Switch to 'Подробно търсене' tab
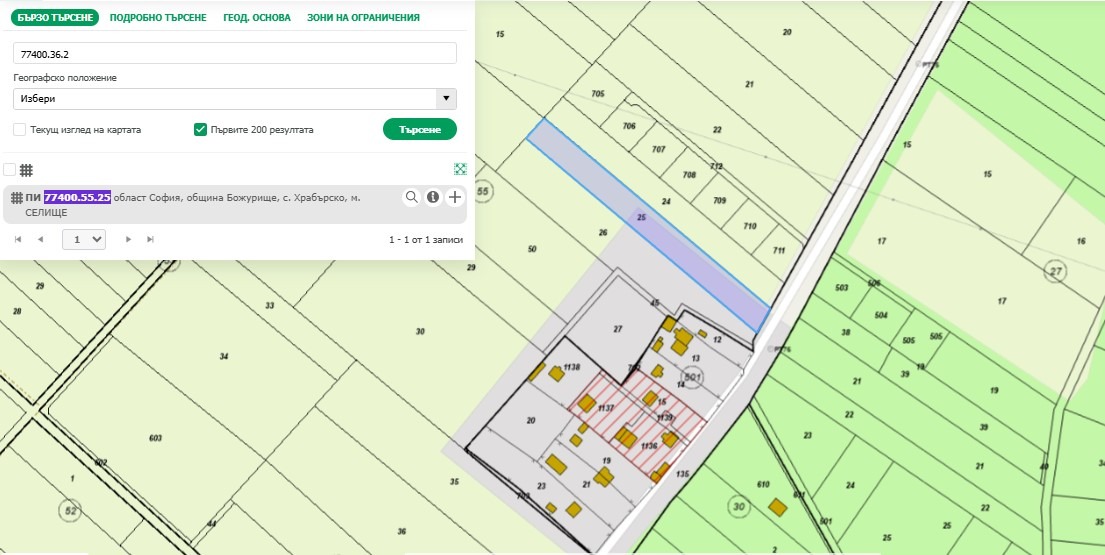This screenshot has height=555, width=1105. coord(158,18)
